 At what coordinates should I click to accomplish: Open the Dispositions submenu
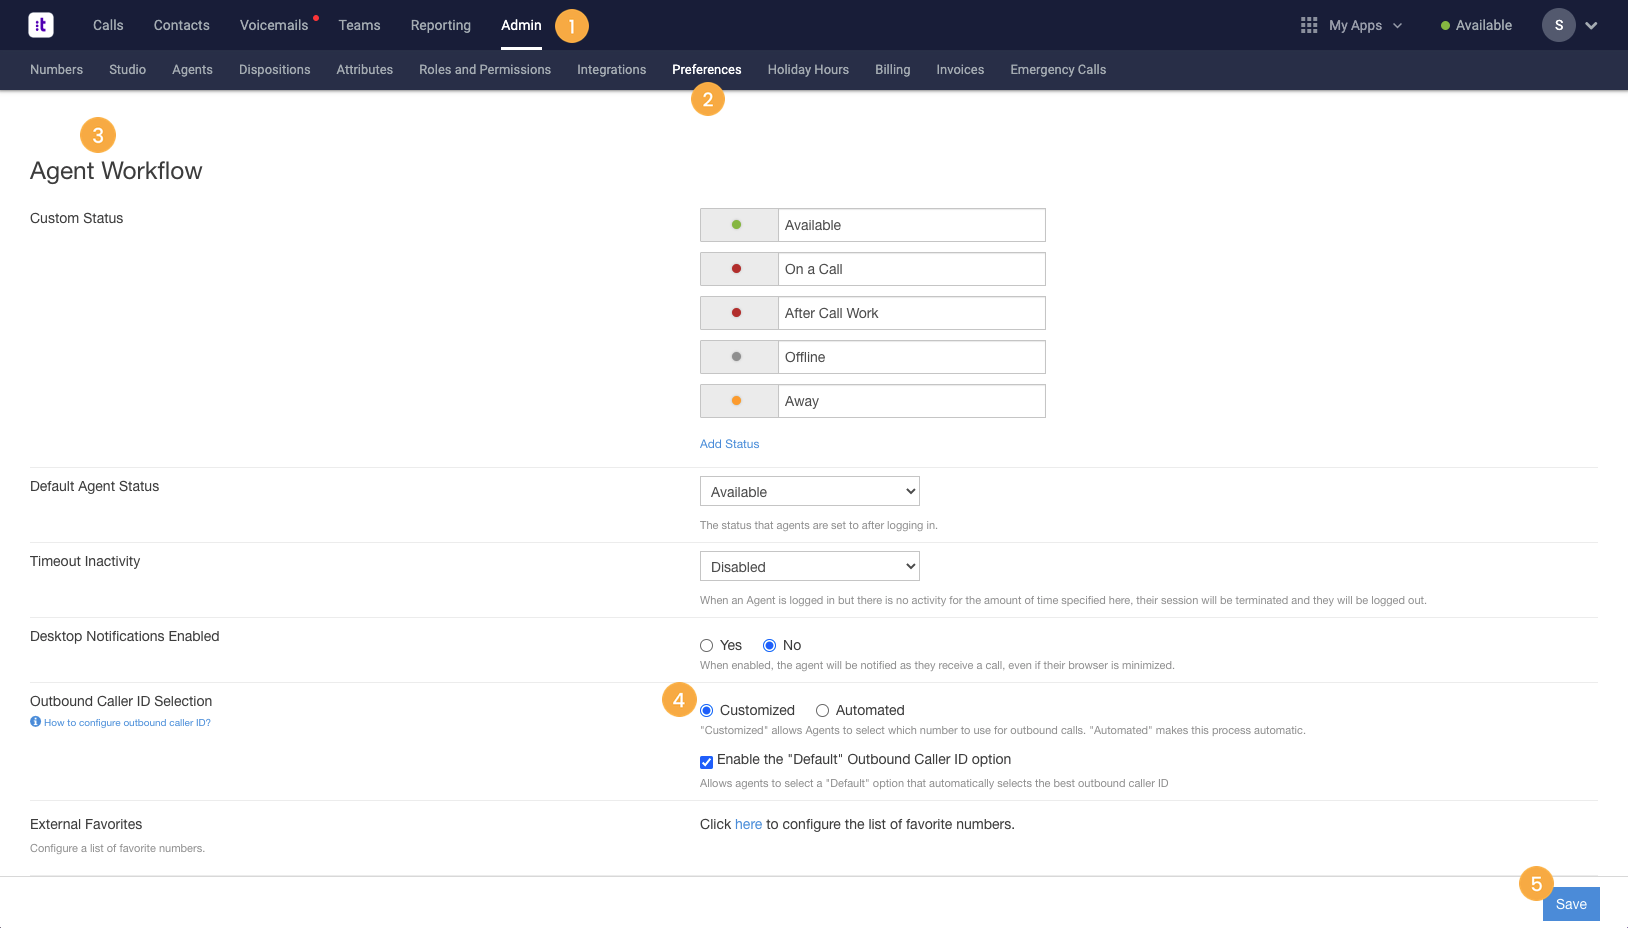tap(274, 70)
